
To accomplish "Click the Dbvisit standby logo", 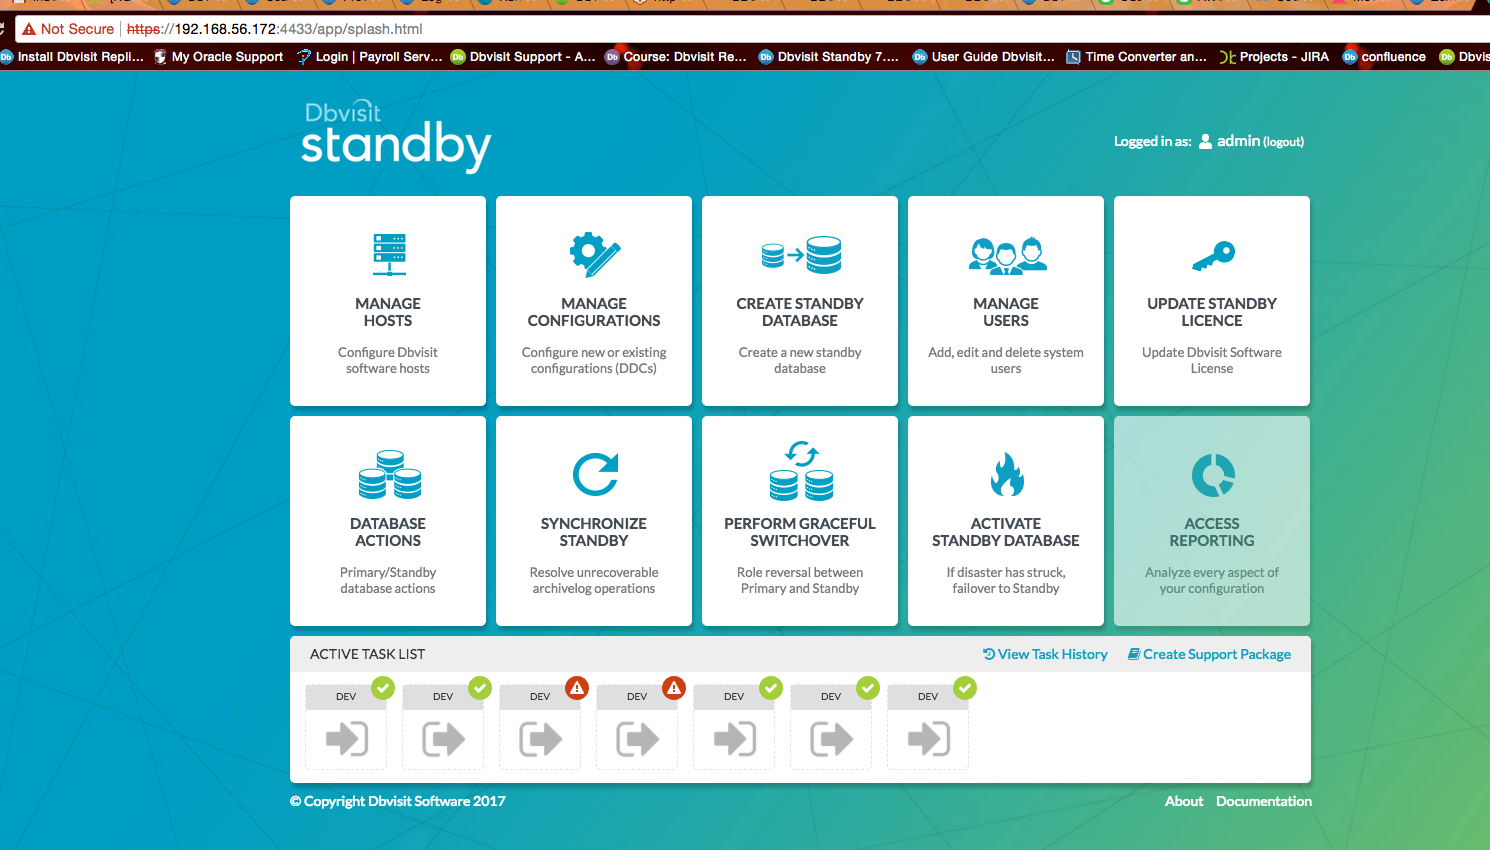I will (396, 136).
